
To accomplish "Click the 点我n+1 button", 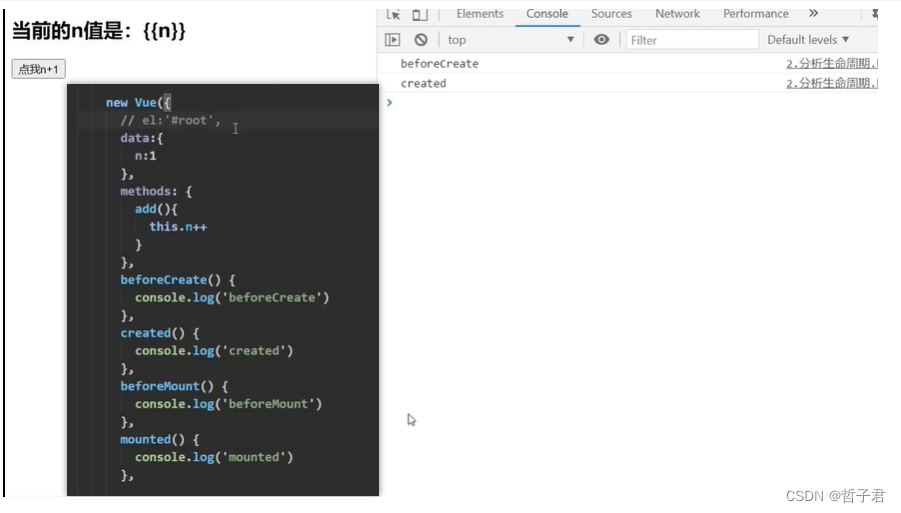I will click(38, 69).
